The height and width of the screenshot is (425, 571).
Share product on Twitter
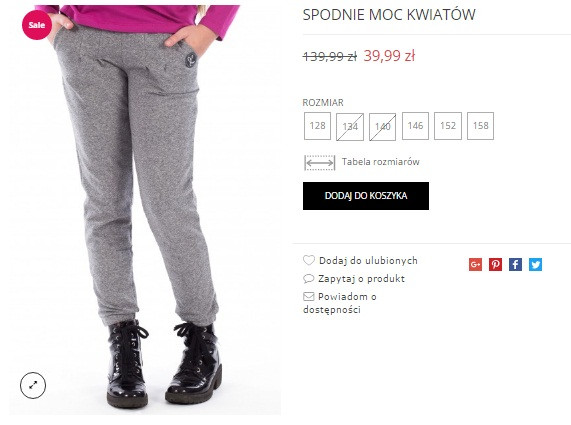tap(535, 264)
